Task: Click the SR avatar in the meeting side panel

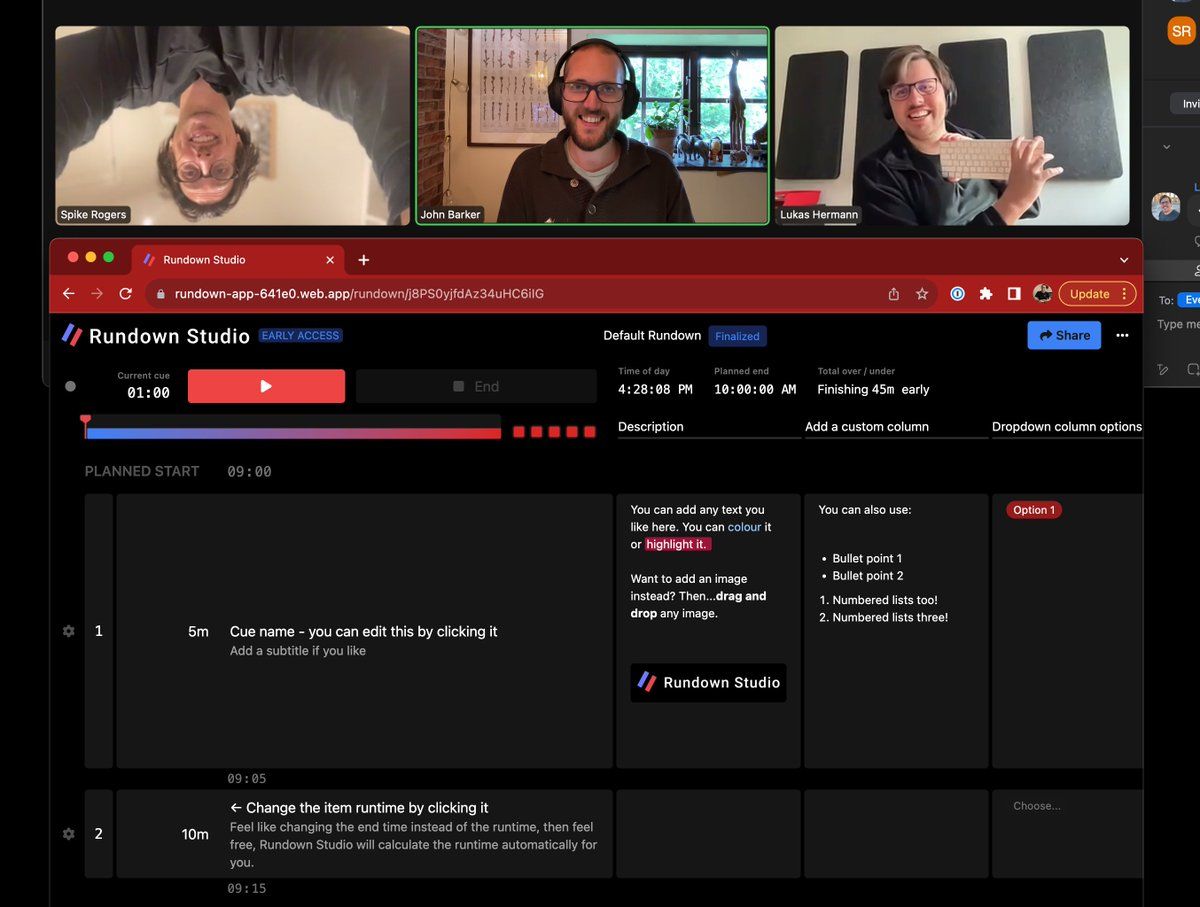Action: pyautogui.click(x=1182, y=31)
